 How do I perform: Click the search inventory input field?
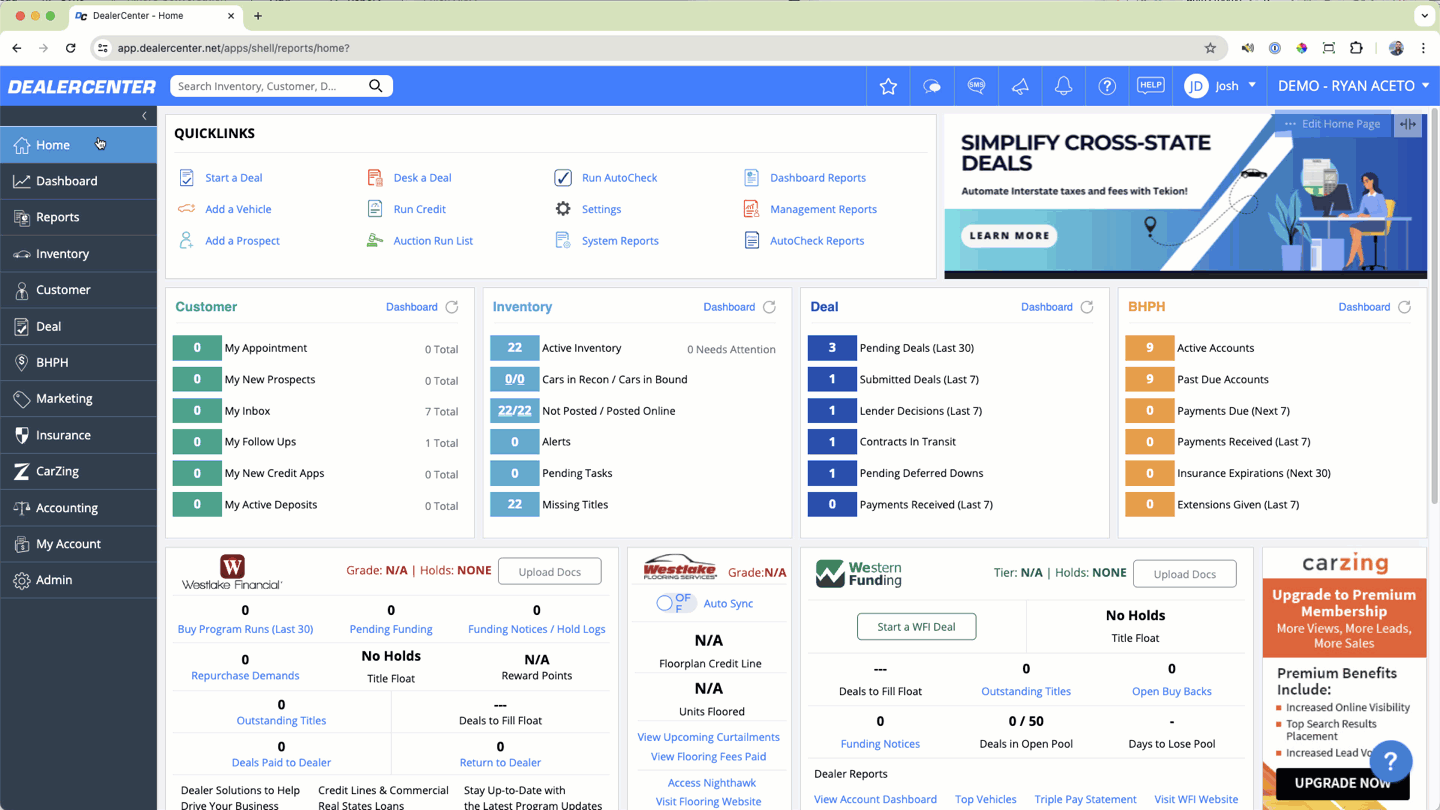268,86
